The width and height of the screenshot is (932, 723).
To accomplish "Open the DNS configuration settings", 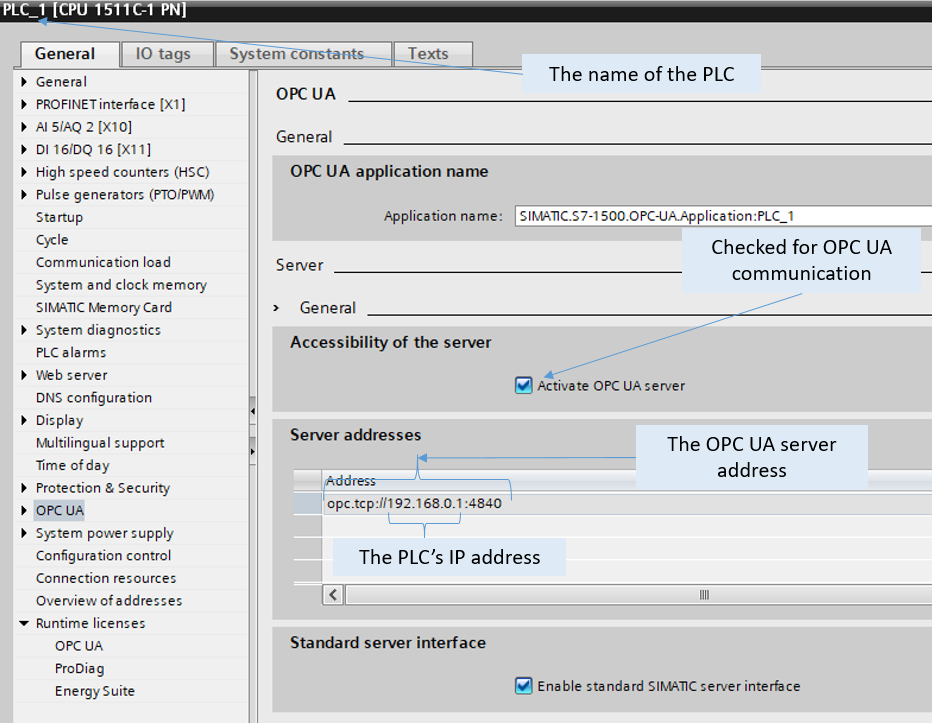I will pos(94,398).
